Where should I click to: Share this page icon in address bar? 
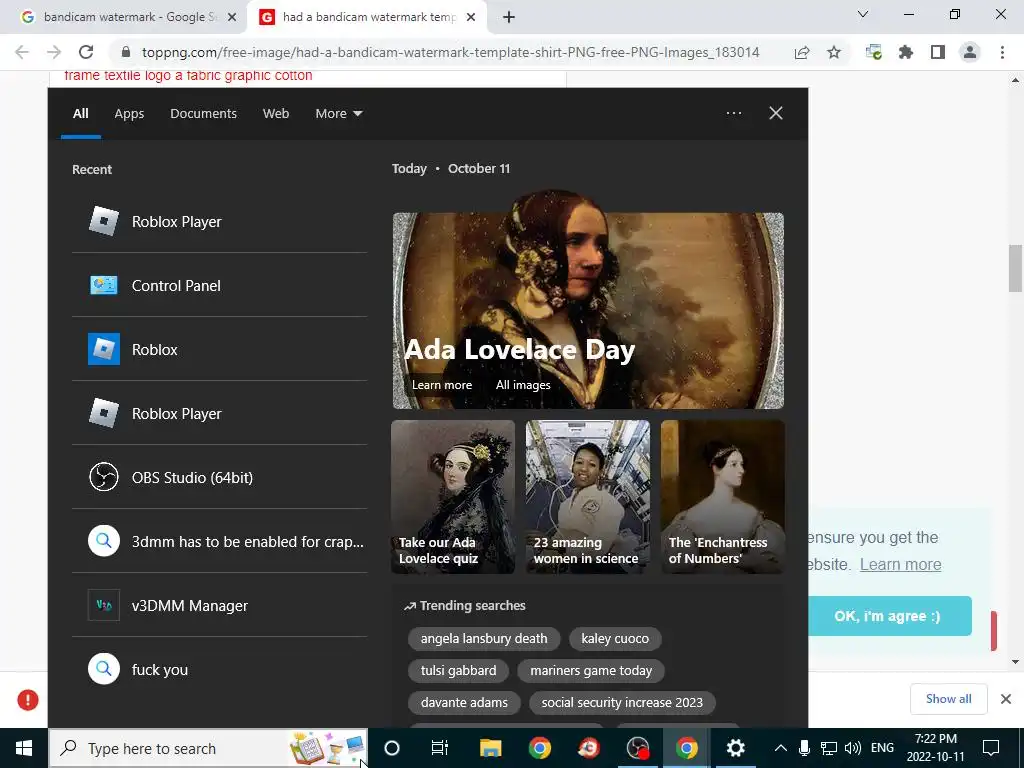coord(802,52)
